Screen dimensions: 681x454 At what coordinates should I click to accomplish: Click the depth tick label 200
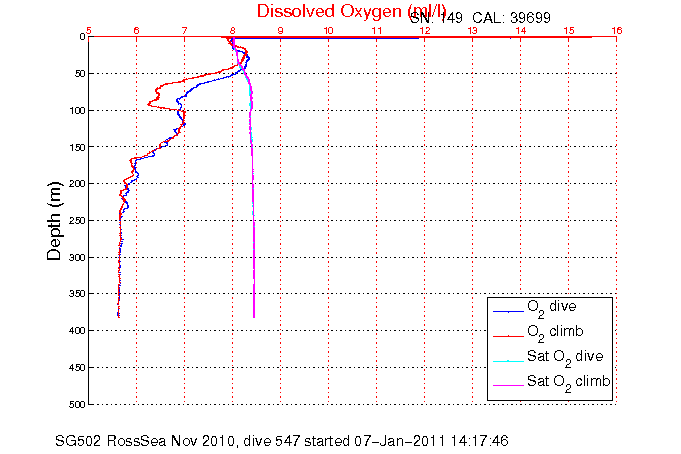78,184
